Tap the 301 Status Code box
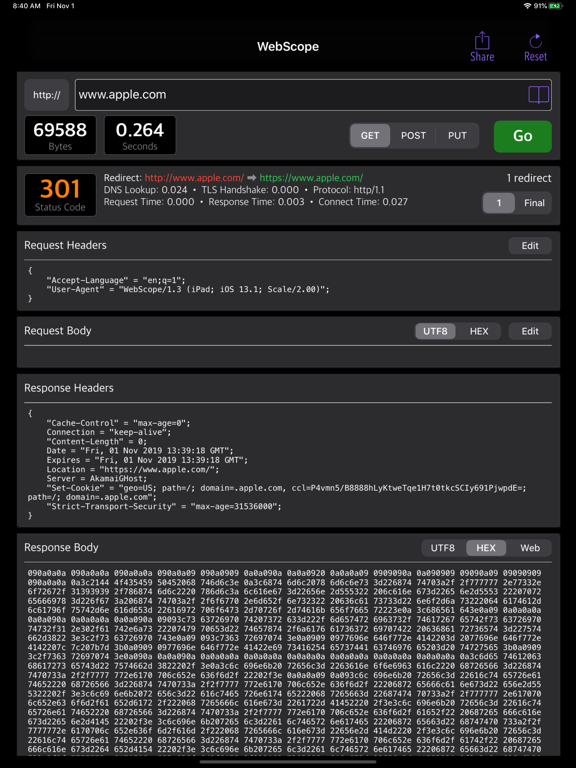This screenshot has width=576, height=768. (x=60, y=194)
